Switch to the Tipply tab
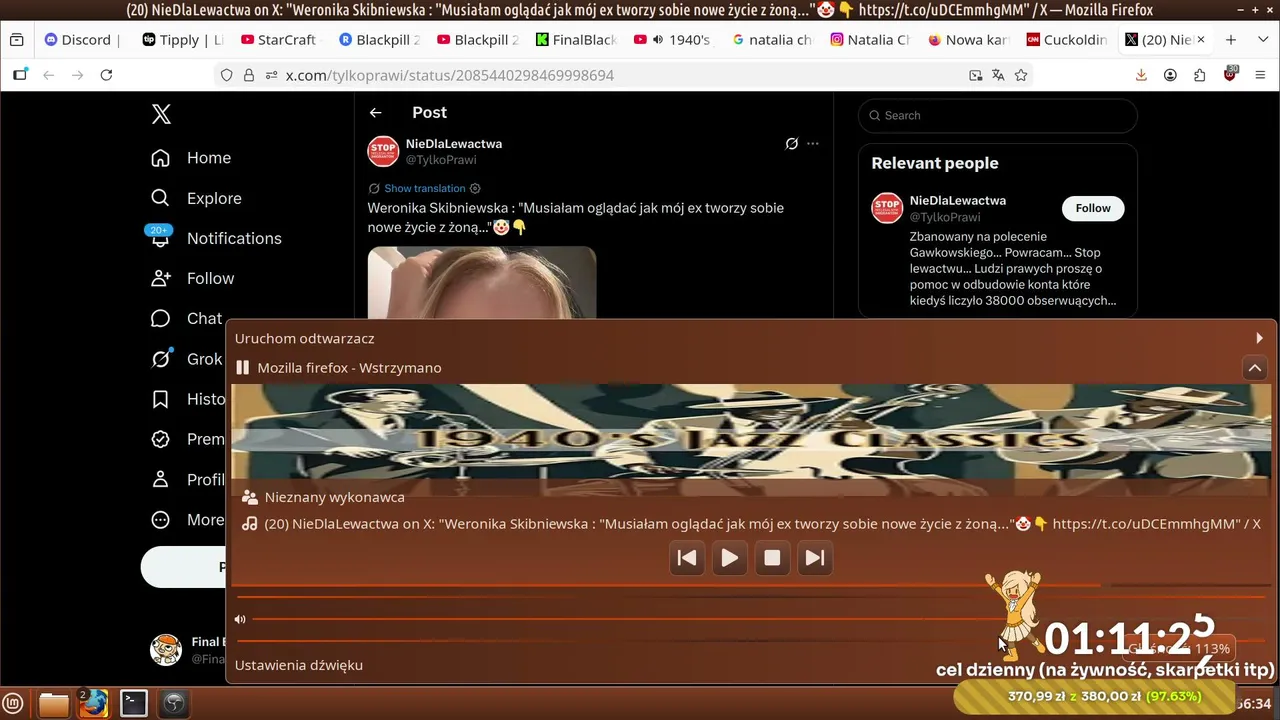The height and width of the screenshot is (720, 1280). tap(183, 40)
